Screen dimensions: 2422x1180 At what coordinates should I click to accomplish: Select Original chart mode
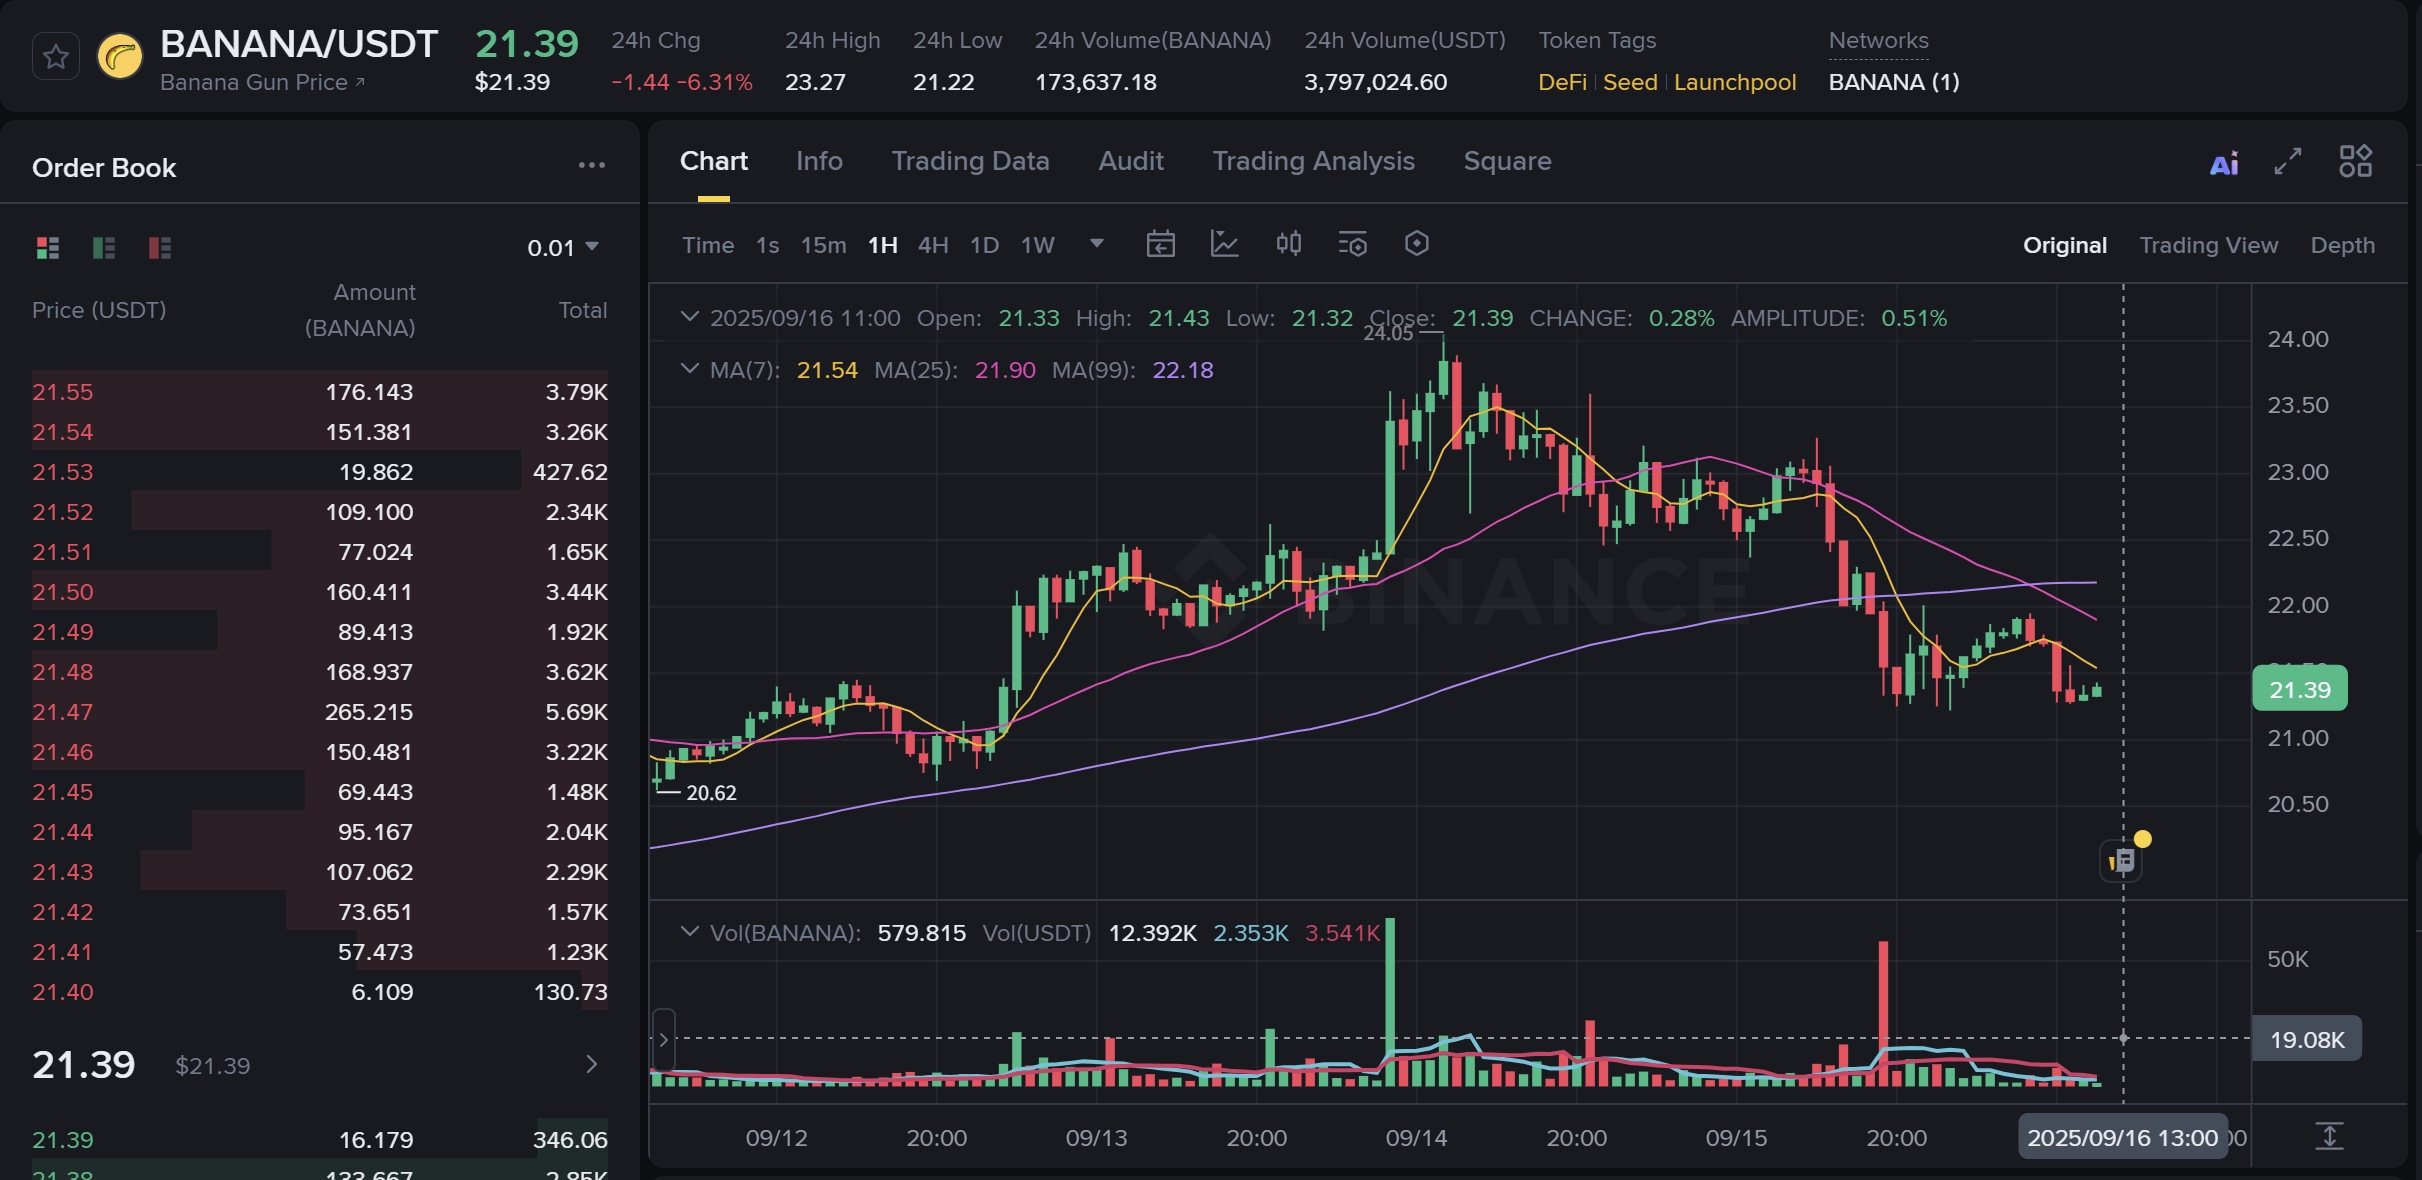pyautogui.click(x=2065, y=245)
